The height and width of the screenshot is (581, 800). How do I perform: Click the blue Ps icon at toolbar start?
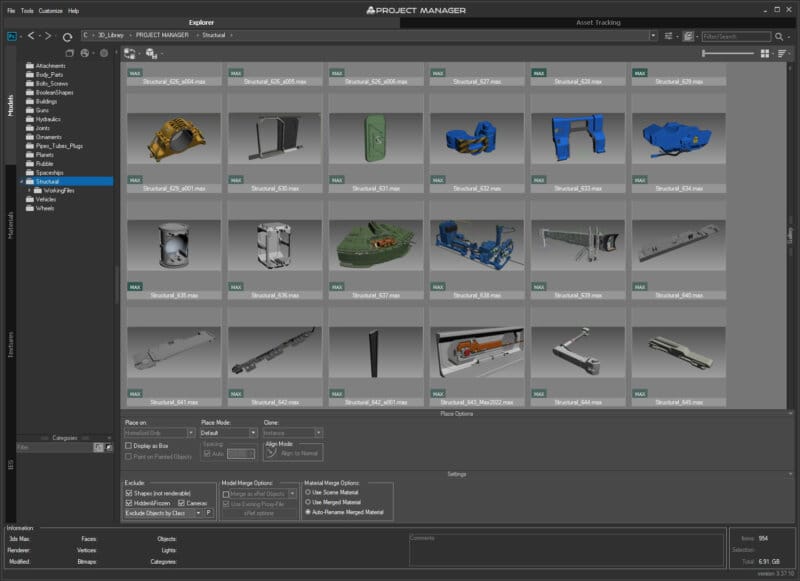(12, 36)
